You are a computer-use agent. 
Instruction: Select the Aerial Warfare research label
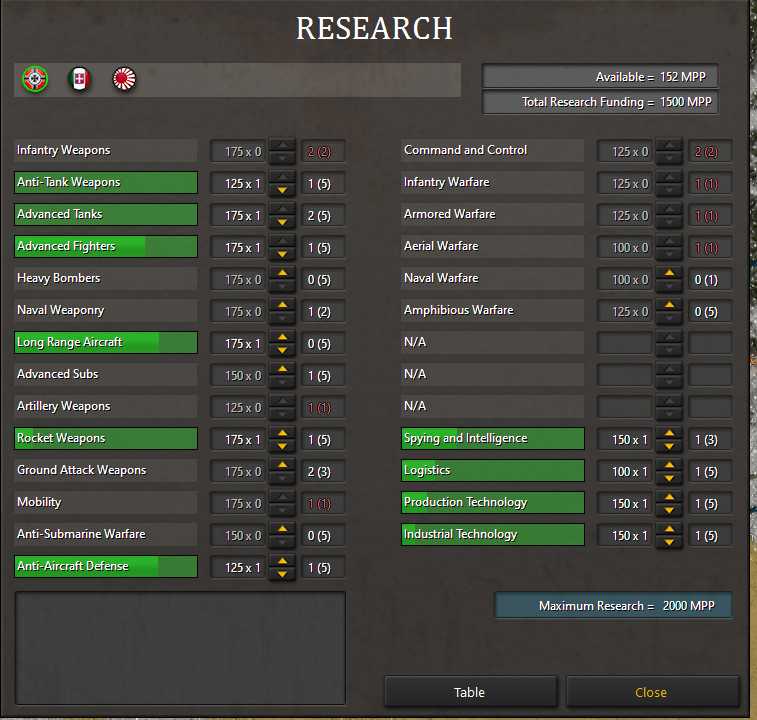pyautogui.click(x=492, y=246)
